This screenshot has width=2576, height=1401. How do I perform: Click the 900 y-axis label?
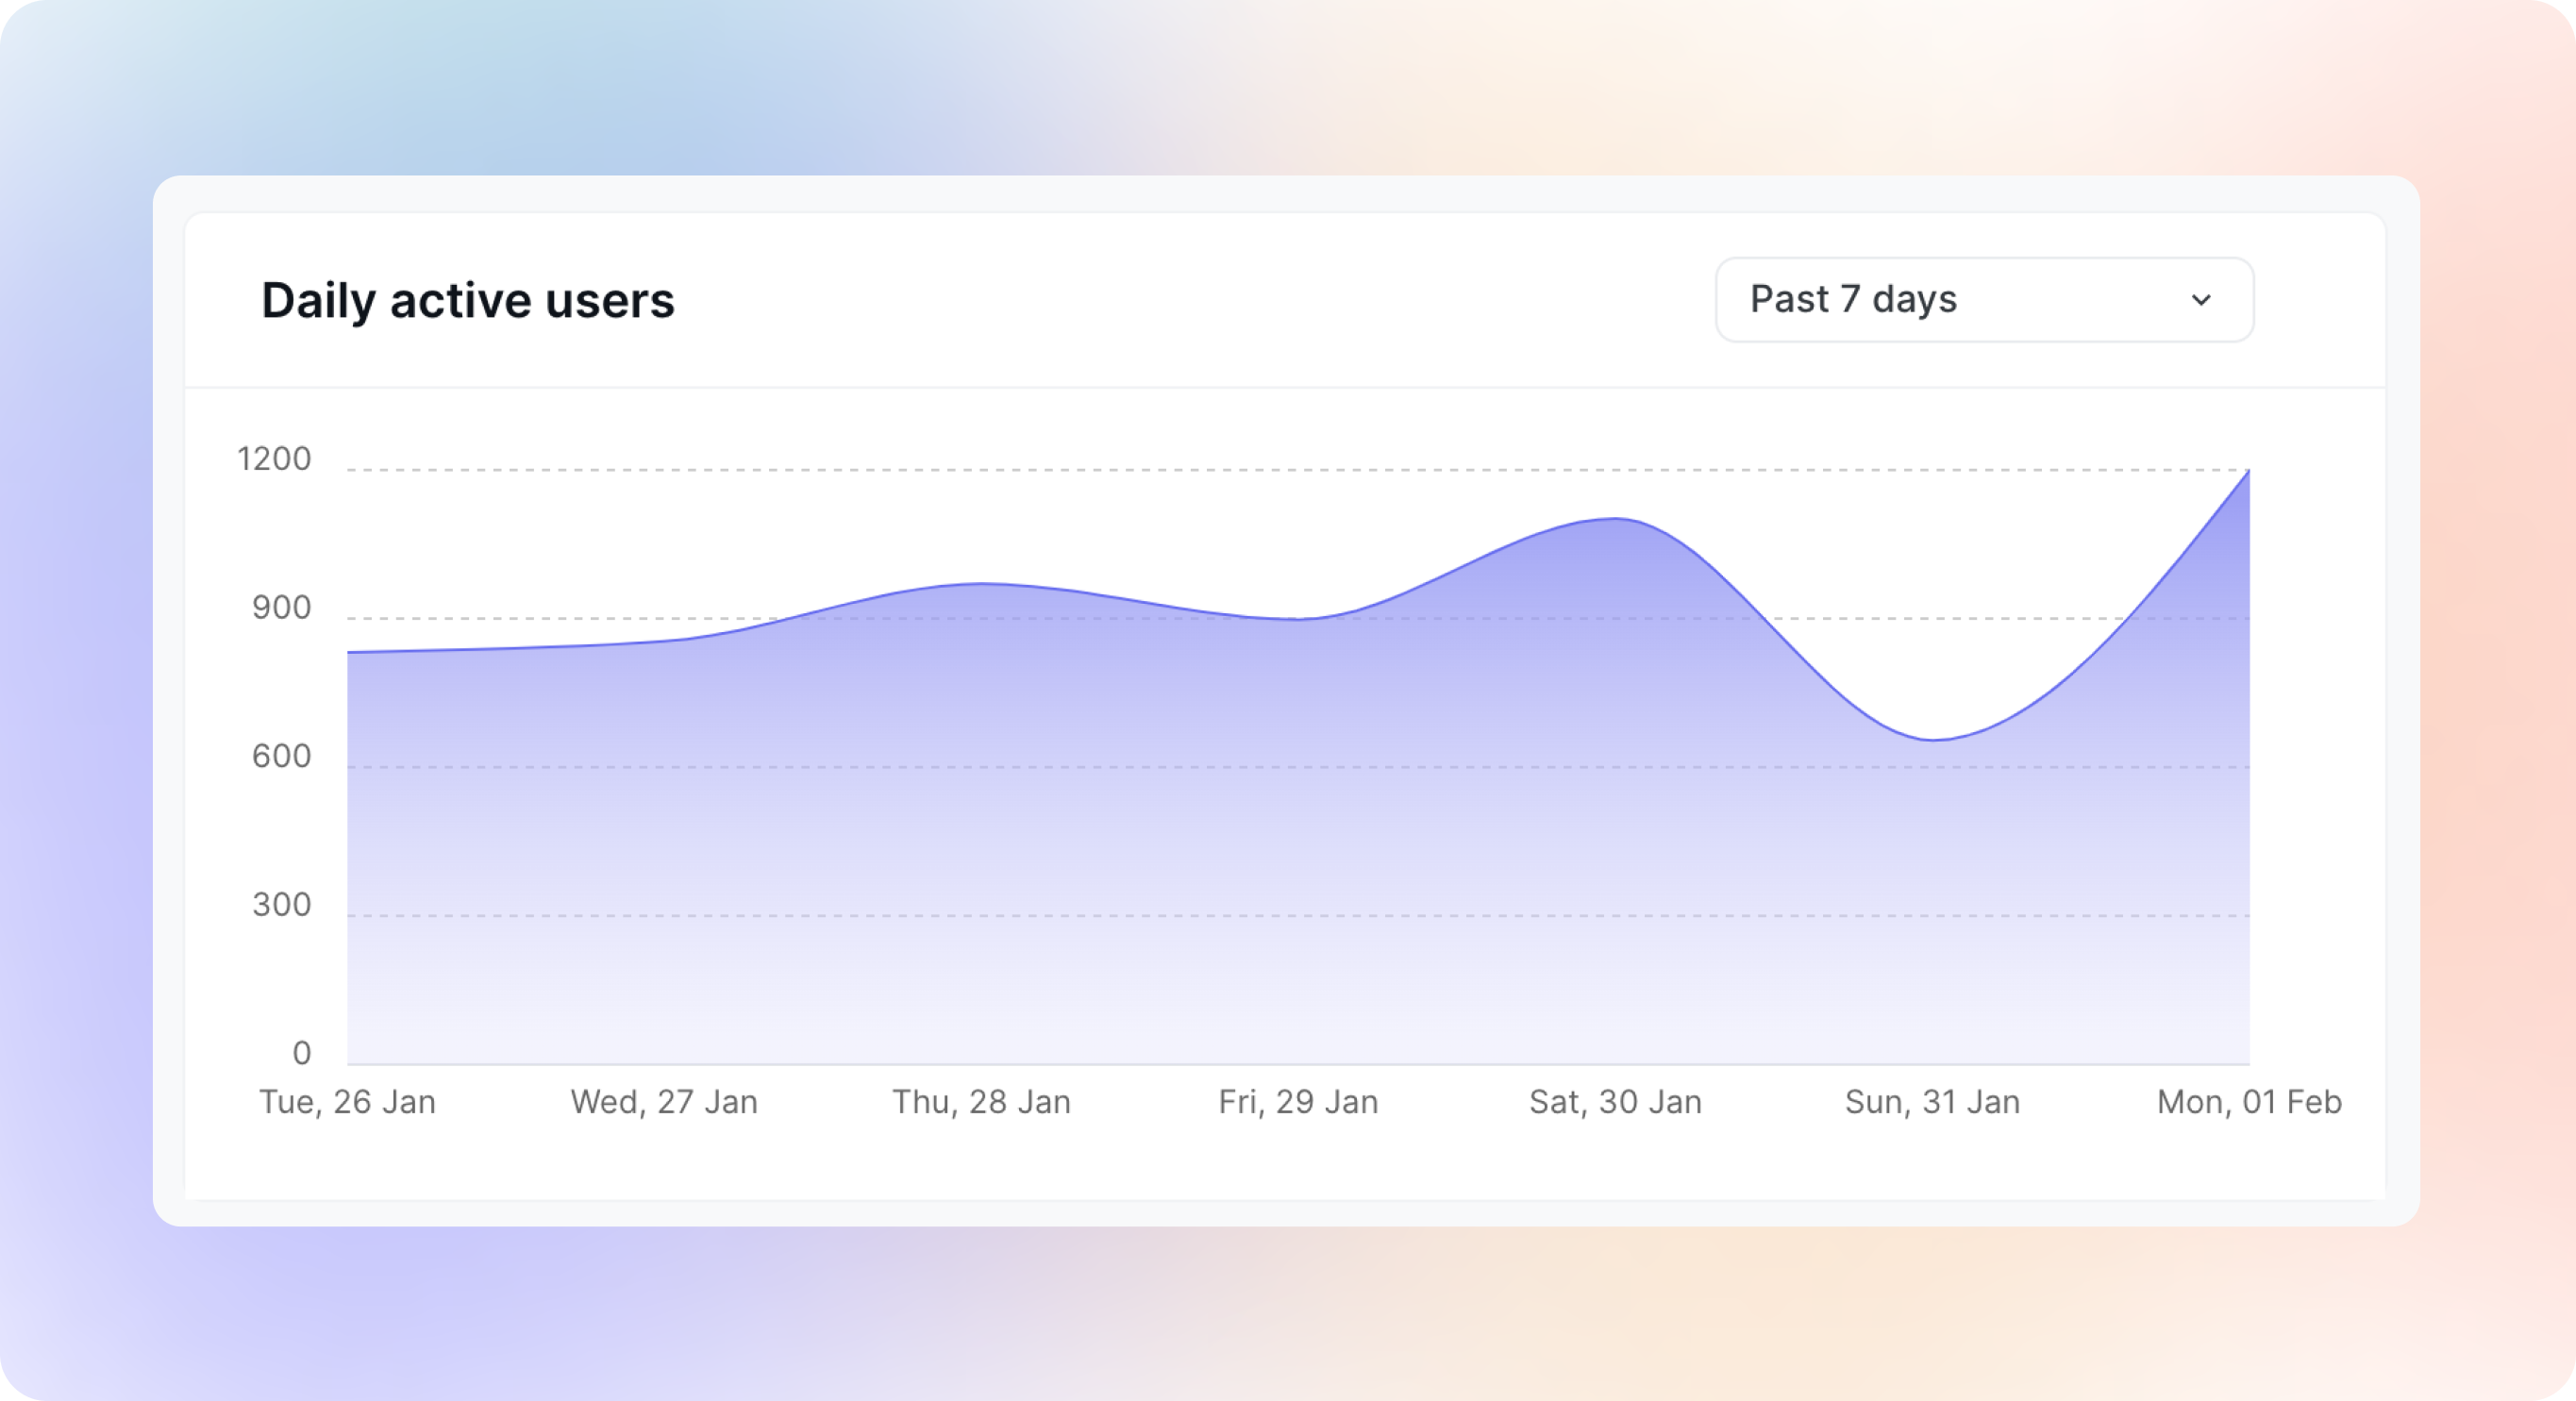tap(281, 608)
